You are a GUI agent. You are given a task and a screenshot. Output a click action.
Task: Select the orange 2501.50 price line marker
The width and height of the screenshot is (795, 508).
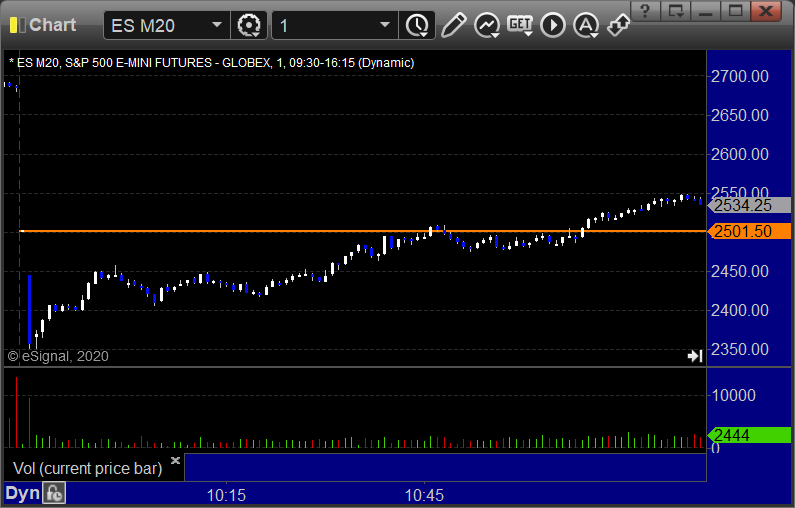750,232
